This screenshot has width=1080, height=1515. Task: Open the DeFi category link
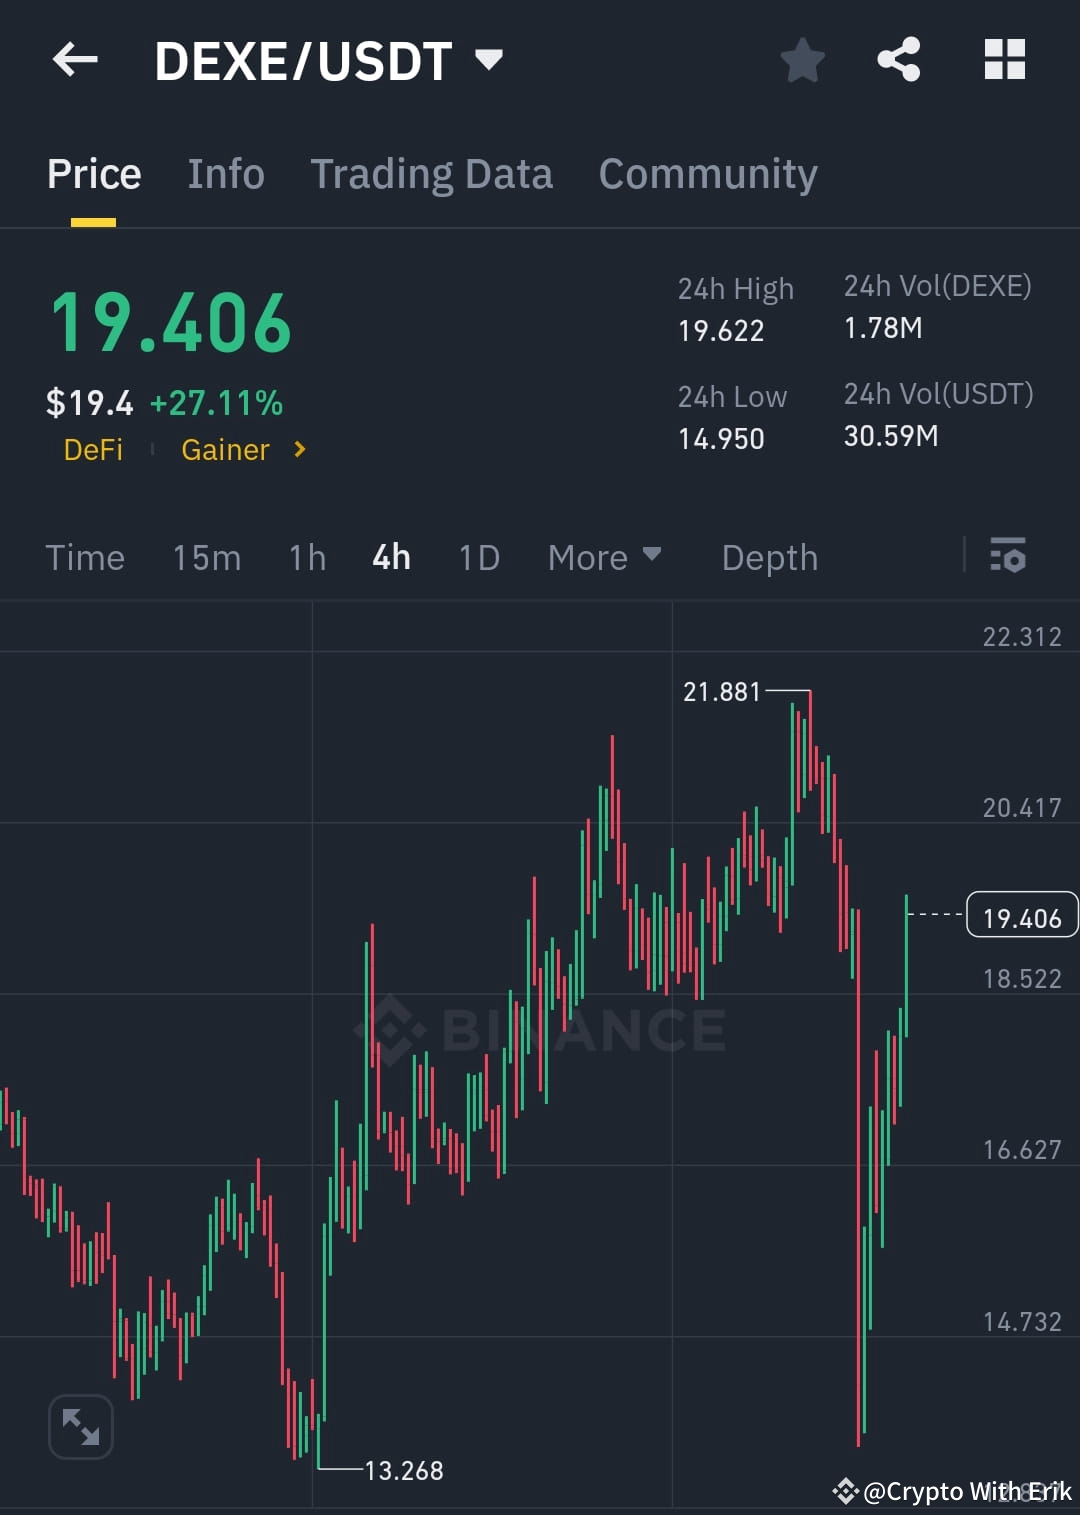pos(94,450)
